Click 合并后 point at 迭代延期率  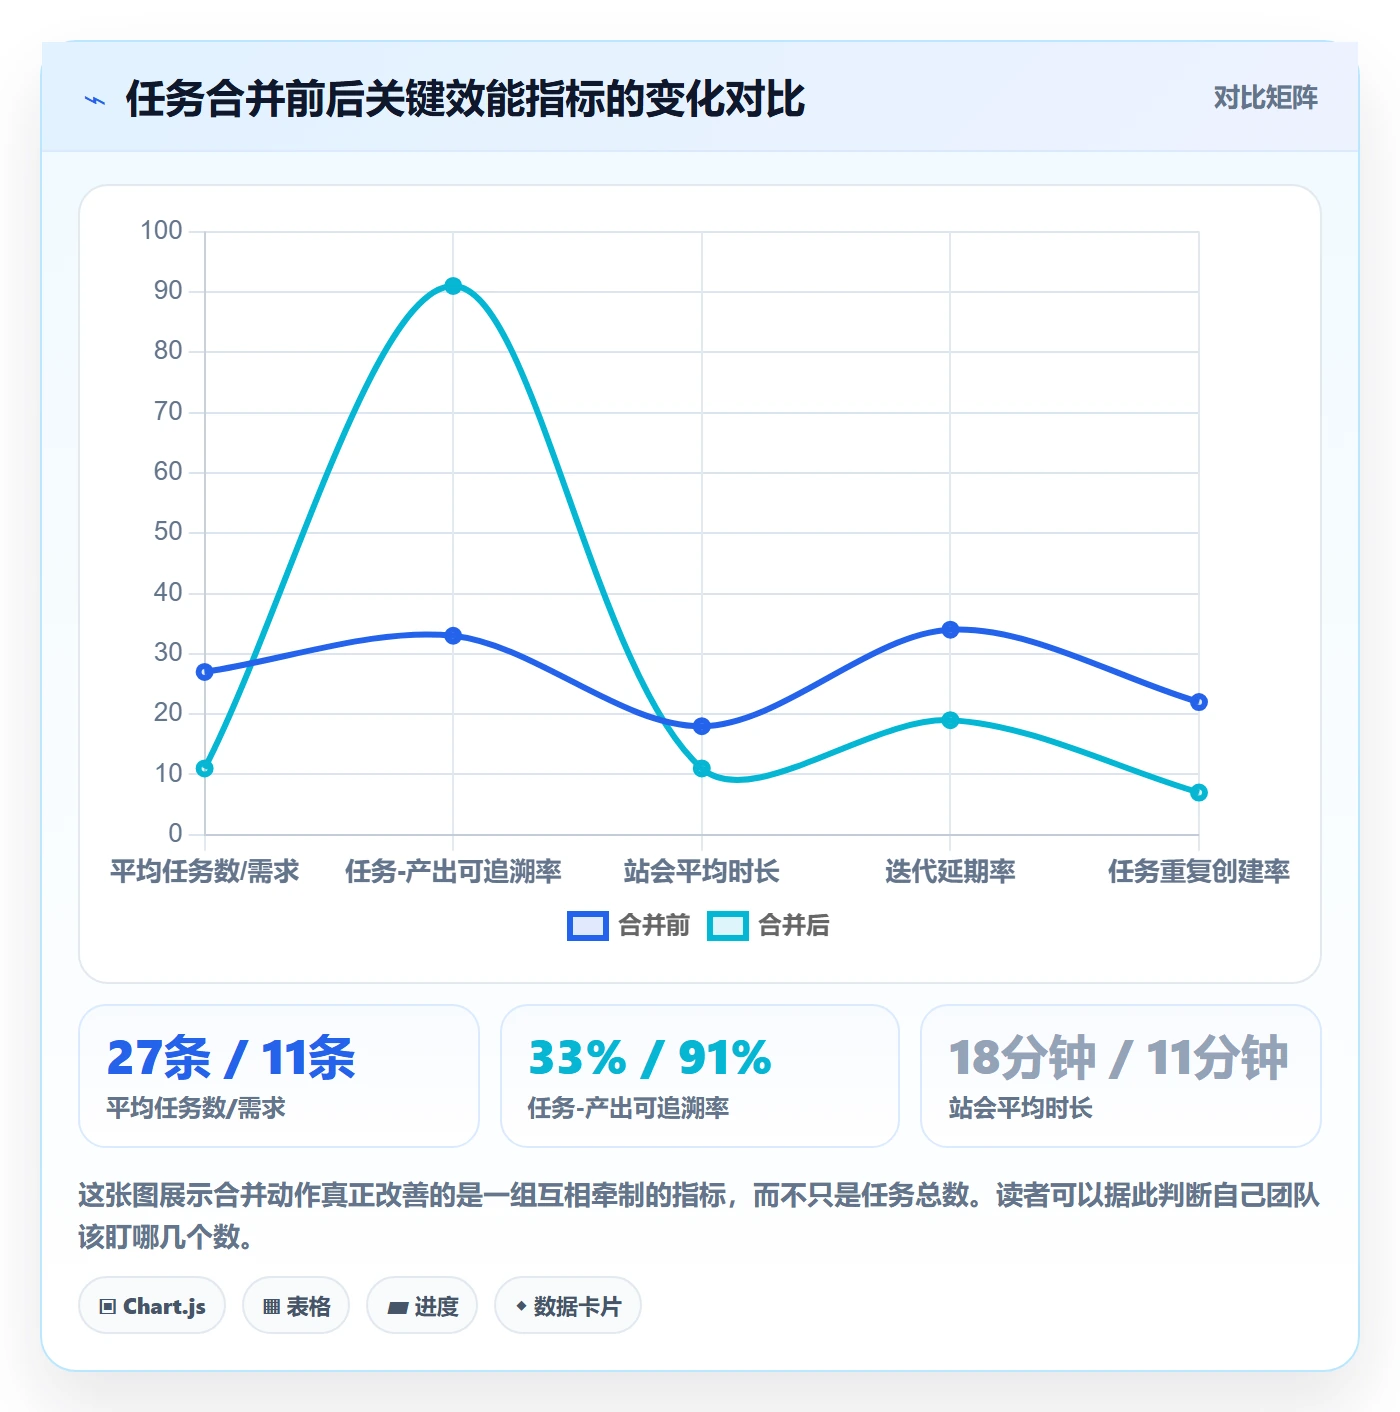[950, 720]
